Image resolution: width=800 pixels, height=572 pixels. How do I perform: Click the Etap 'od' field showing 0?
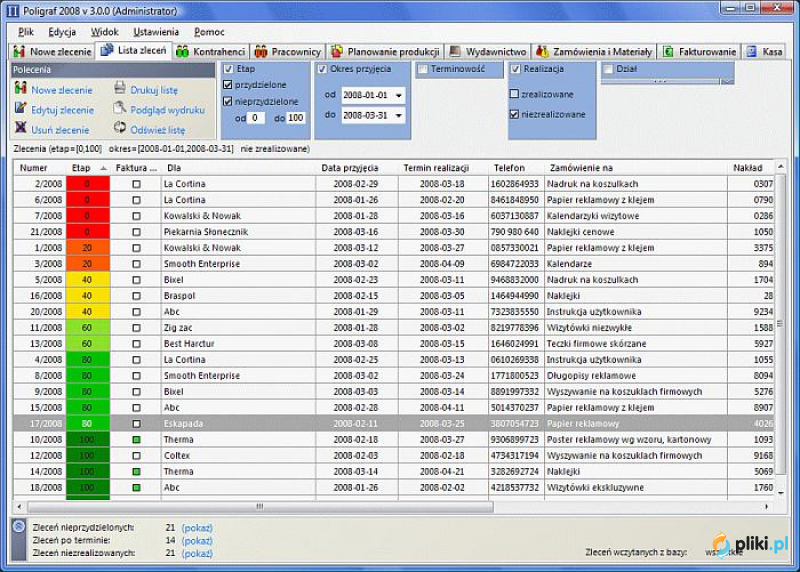click(x=256, y=118)
